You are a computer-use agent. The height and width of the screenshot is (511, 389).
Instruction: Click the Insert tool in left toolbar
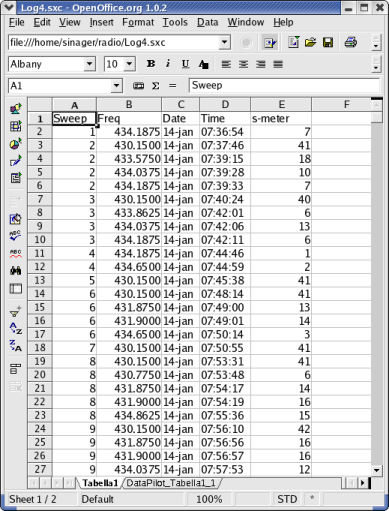point(16,109)
